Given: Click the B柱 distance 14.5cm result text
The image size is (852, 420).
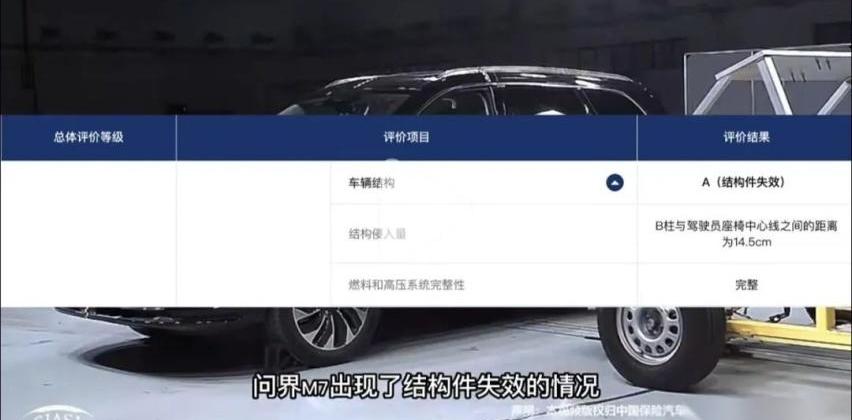Looking at the screenshot, I should [746, 234].
